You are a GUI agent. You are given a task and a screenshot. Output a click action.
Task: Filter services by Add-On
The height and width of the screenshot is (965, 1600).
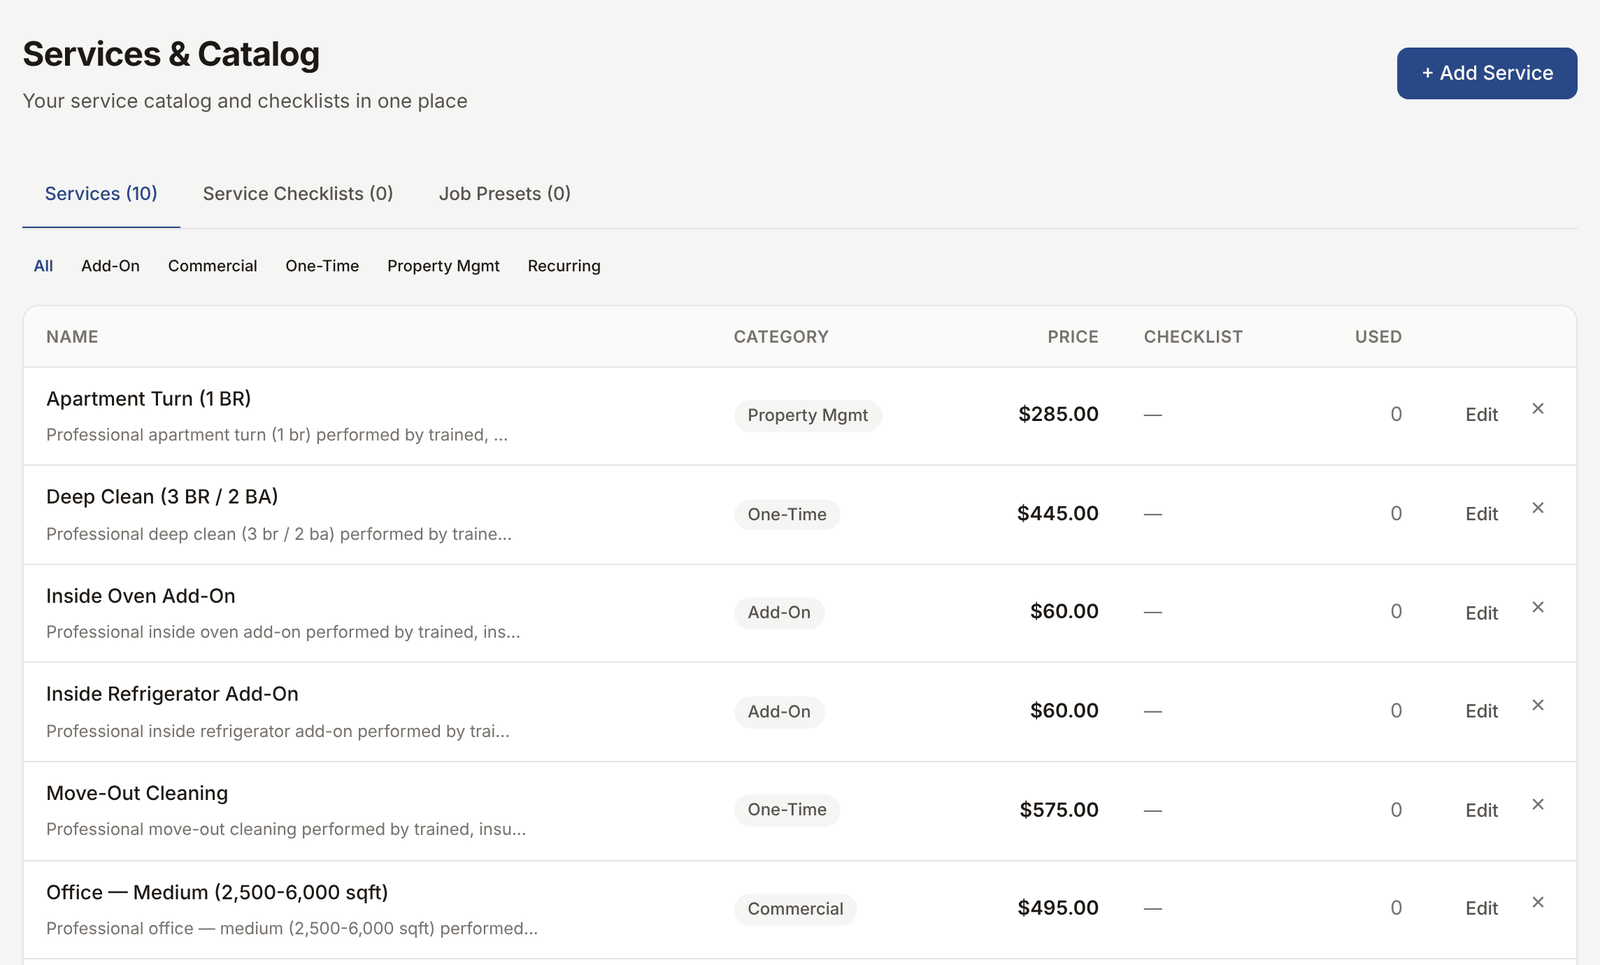[110, 266]
